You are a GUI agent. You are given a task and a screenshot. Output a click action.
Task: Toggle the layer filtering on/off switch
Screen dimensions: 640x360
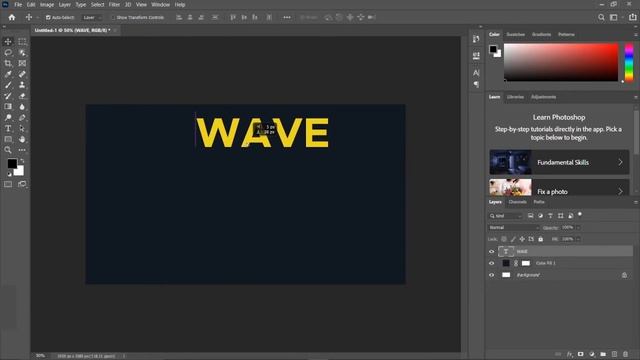(580, 215)
